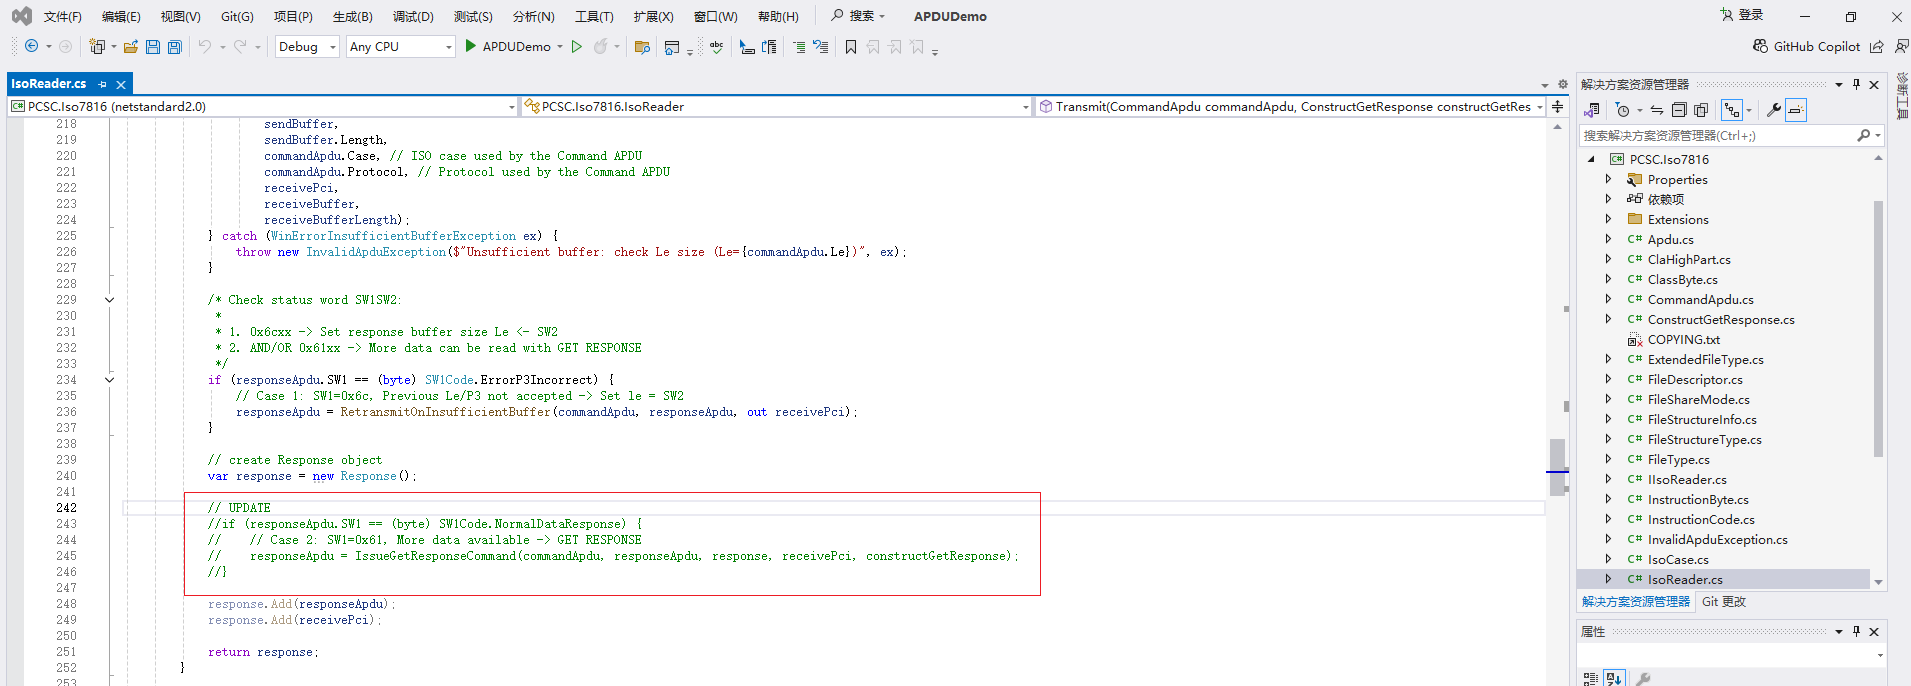Screen dimensions: 1911x686
Task: Open the PCSC.Iso7816 (netstandard2.0) project dropdown
Action: tap(263, 106)
